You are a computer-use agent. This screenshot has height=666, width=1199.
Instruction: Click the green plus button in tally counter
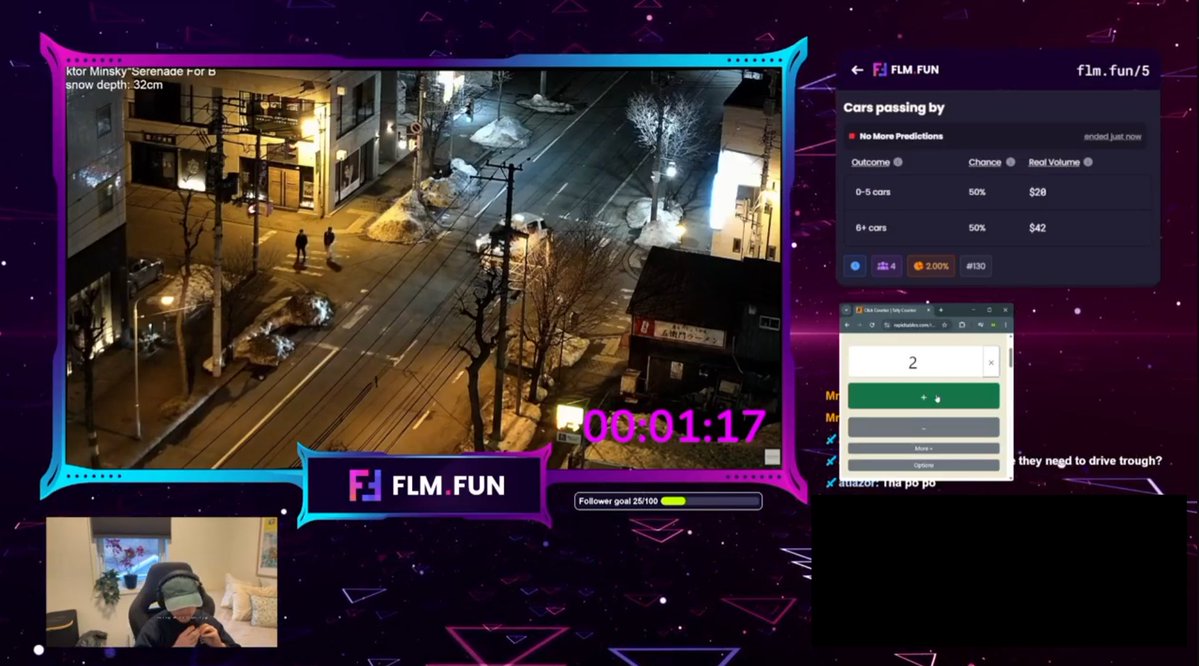[923, 396]
